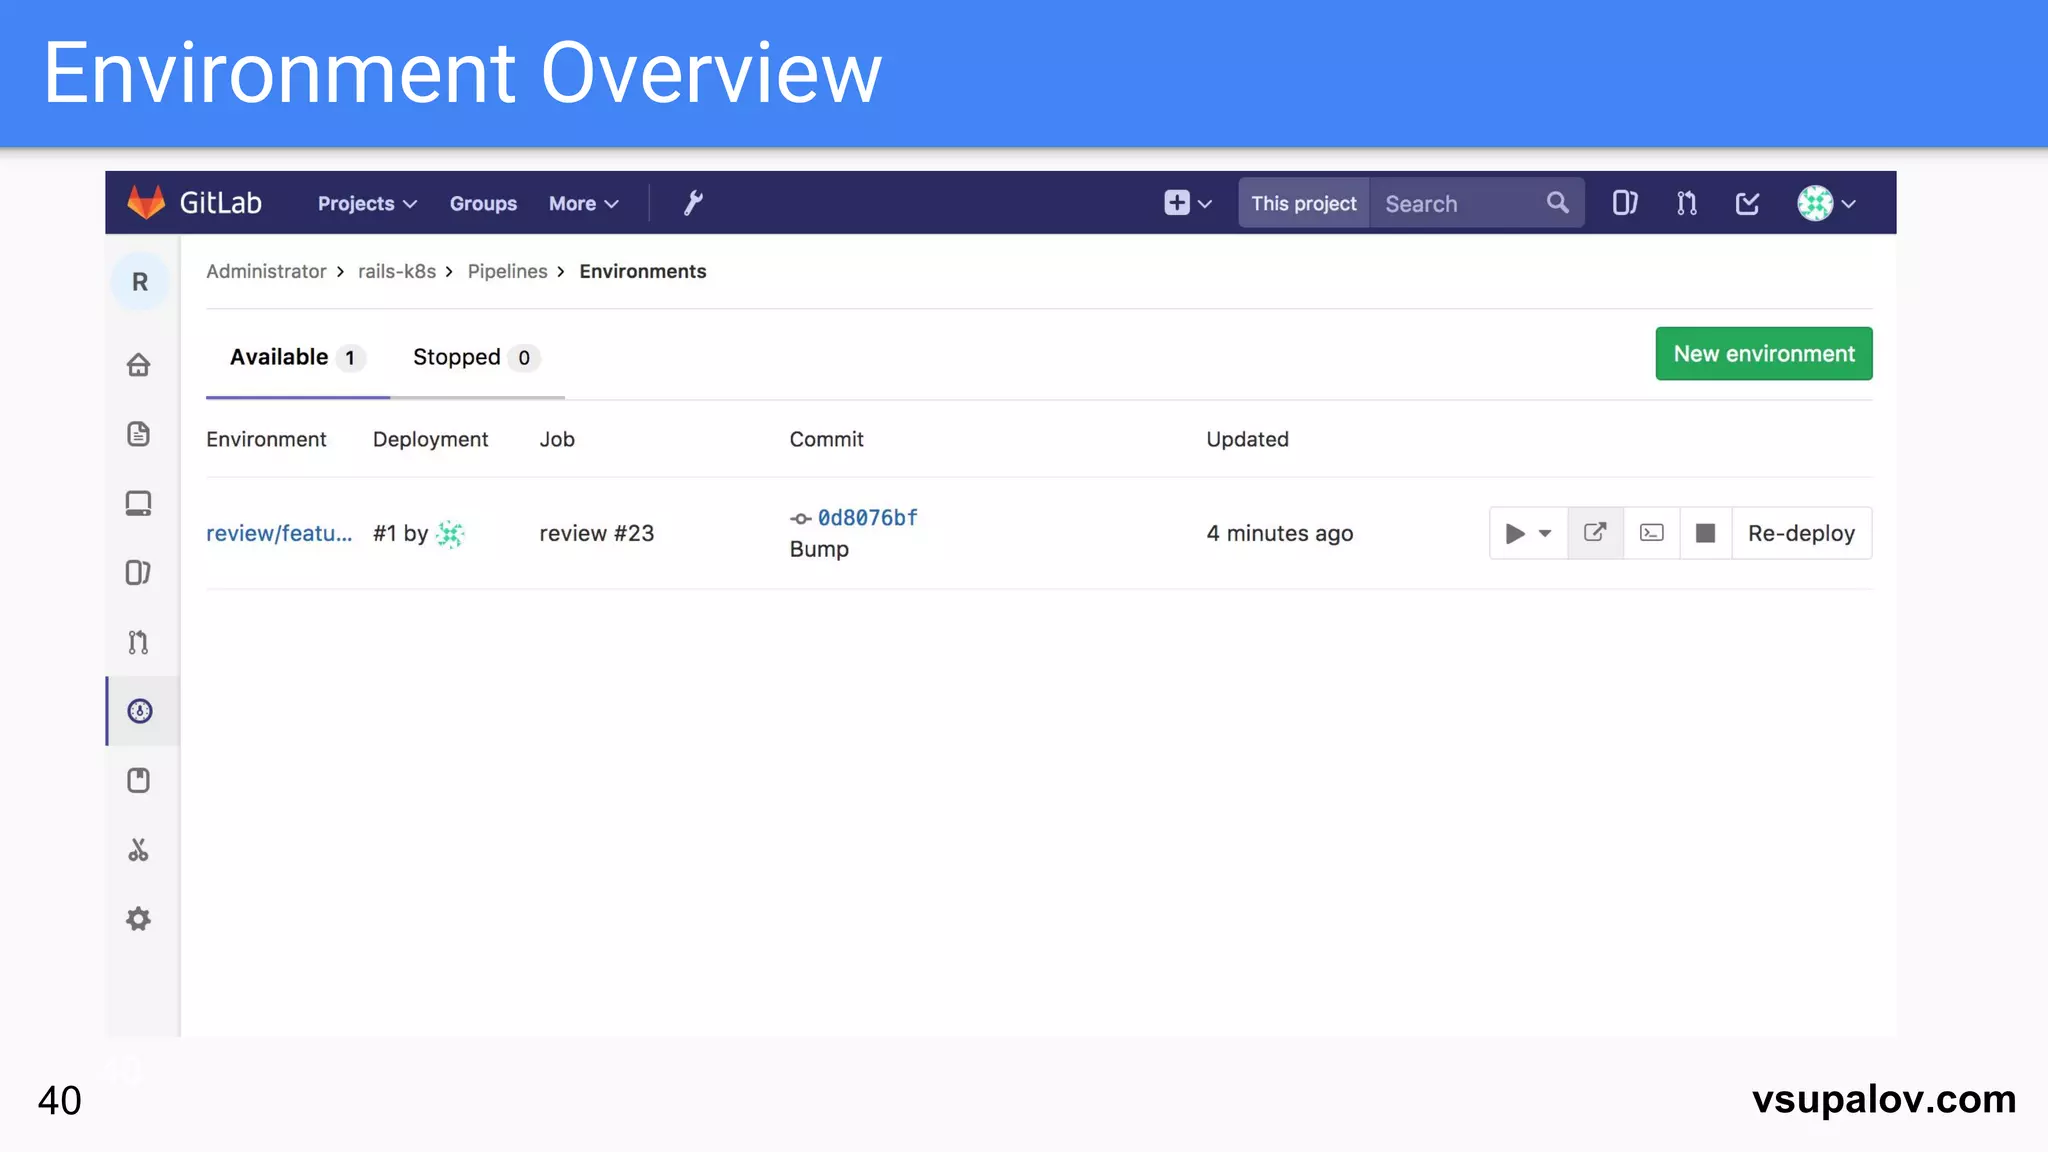The height and width of the screenshot is (1152, 2048).
Task: Open the sidebar project home icon
Action: click(x=139, y=365)
